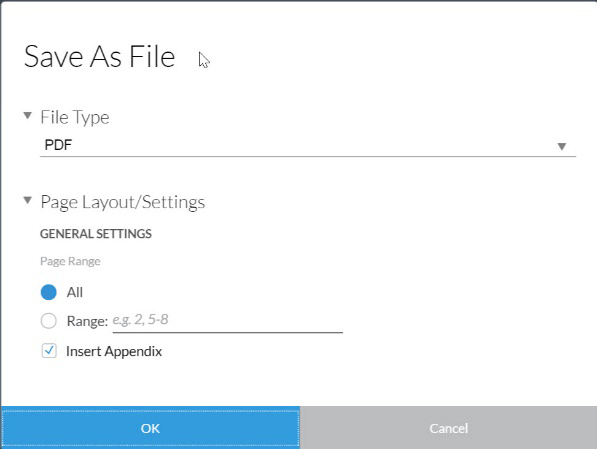Collapse the Page Layout/Settings triangle
The width and height of the screenshot is (597, 449).
tap(27, 200)
